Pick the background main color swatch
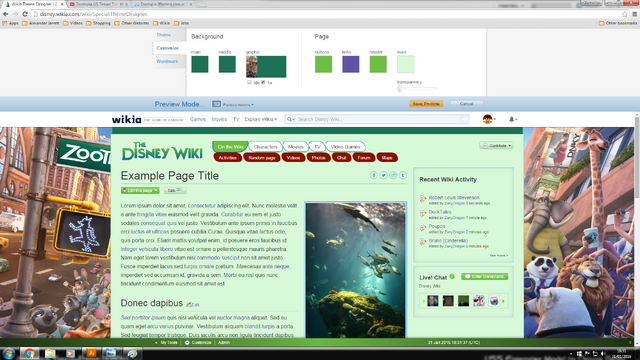640x360 pixels. click(200, 64)
